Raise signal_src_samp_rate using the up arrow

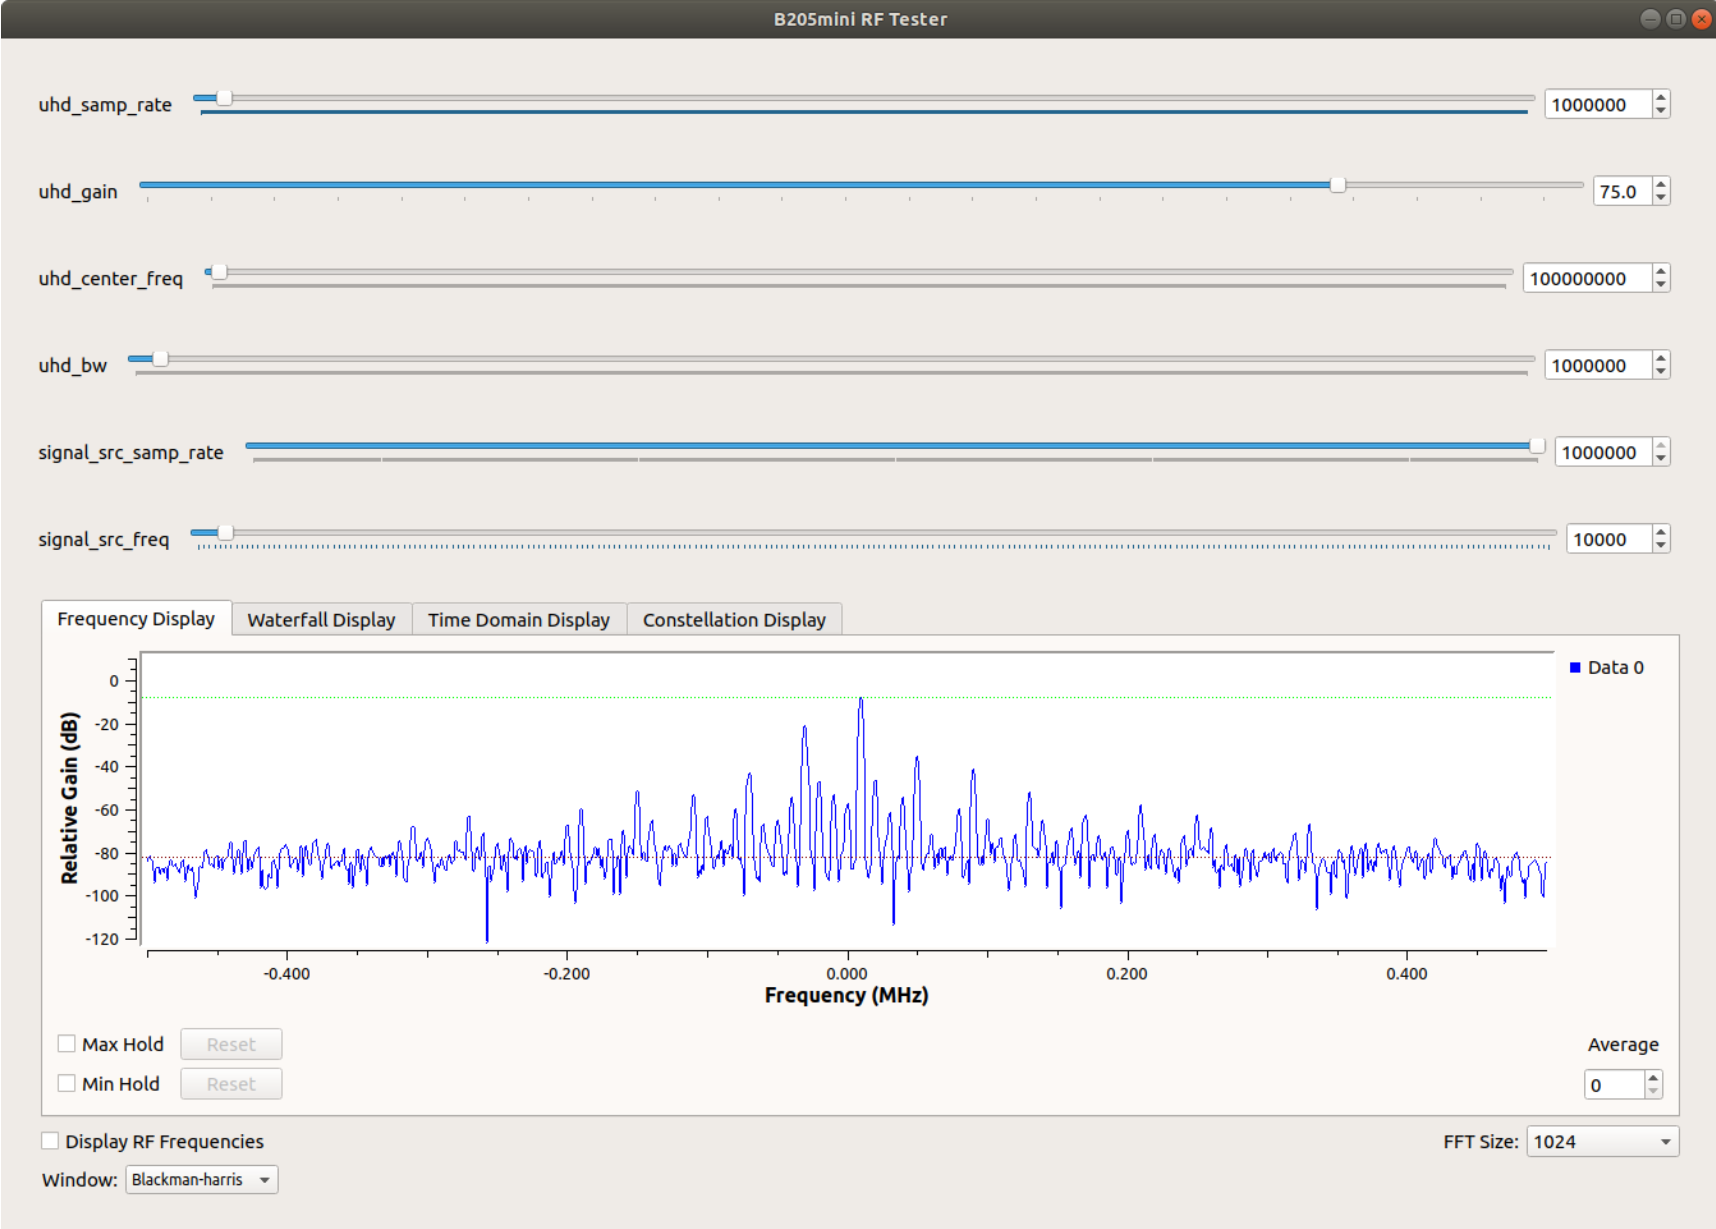click(1661, 446)
